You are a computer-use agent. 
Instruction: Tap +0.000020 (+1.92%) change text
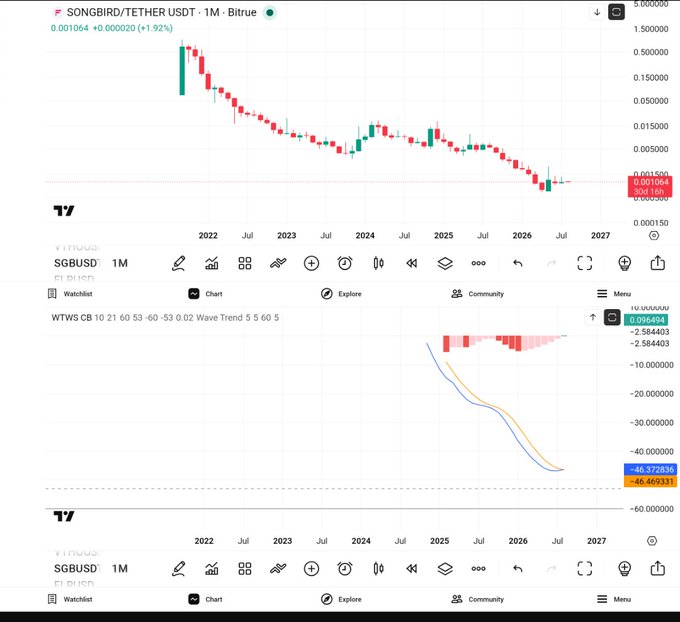point(133,28)
